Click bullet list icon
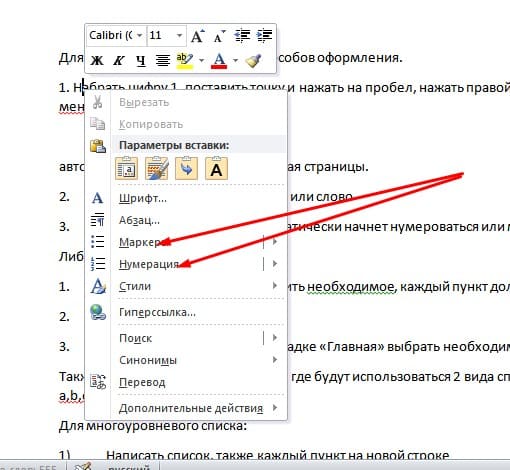The height and width of the screenshot is (470, 510). point(98,242)
